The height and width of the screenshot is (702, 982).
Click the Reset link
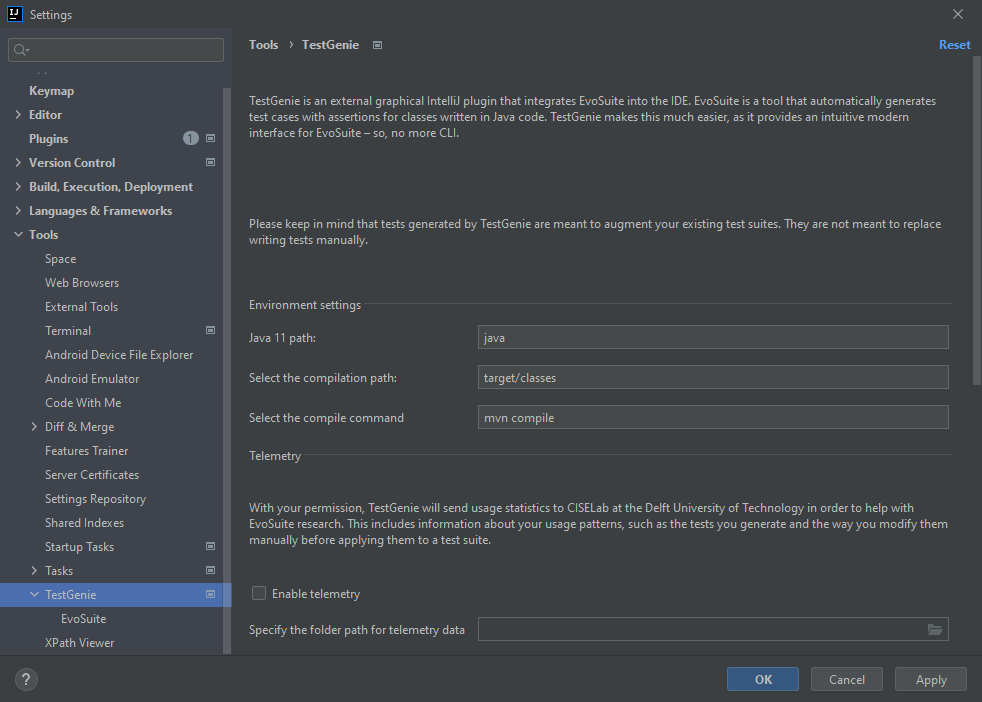click(x=954, y=45)
